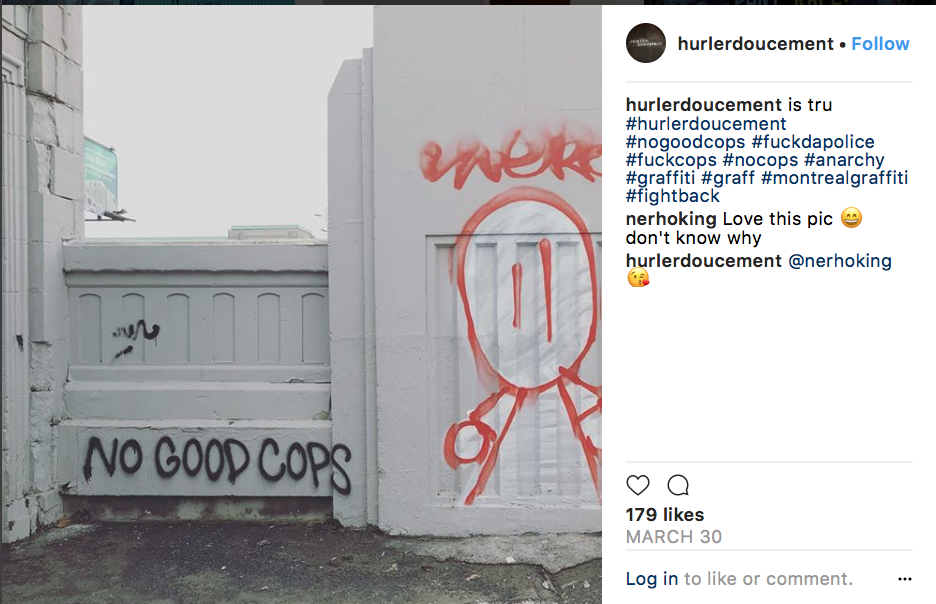The width and height of the screenshot is (936, 604).
Task: Click Log in to comment
Action: pos(652,579)
